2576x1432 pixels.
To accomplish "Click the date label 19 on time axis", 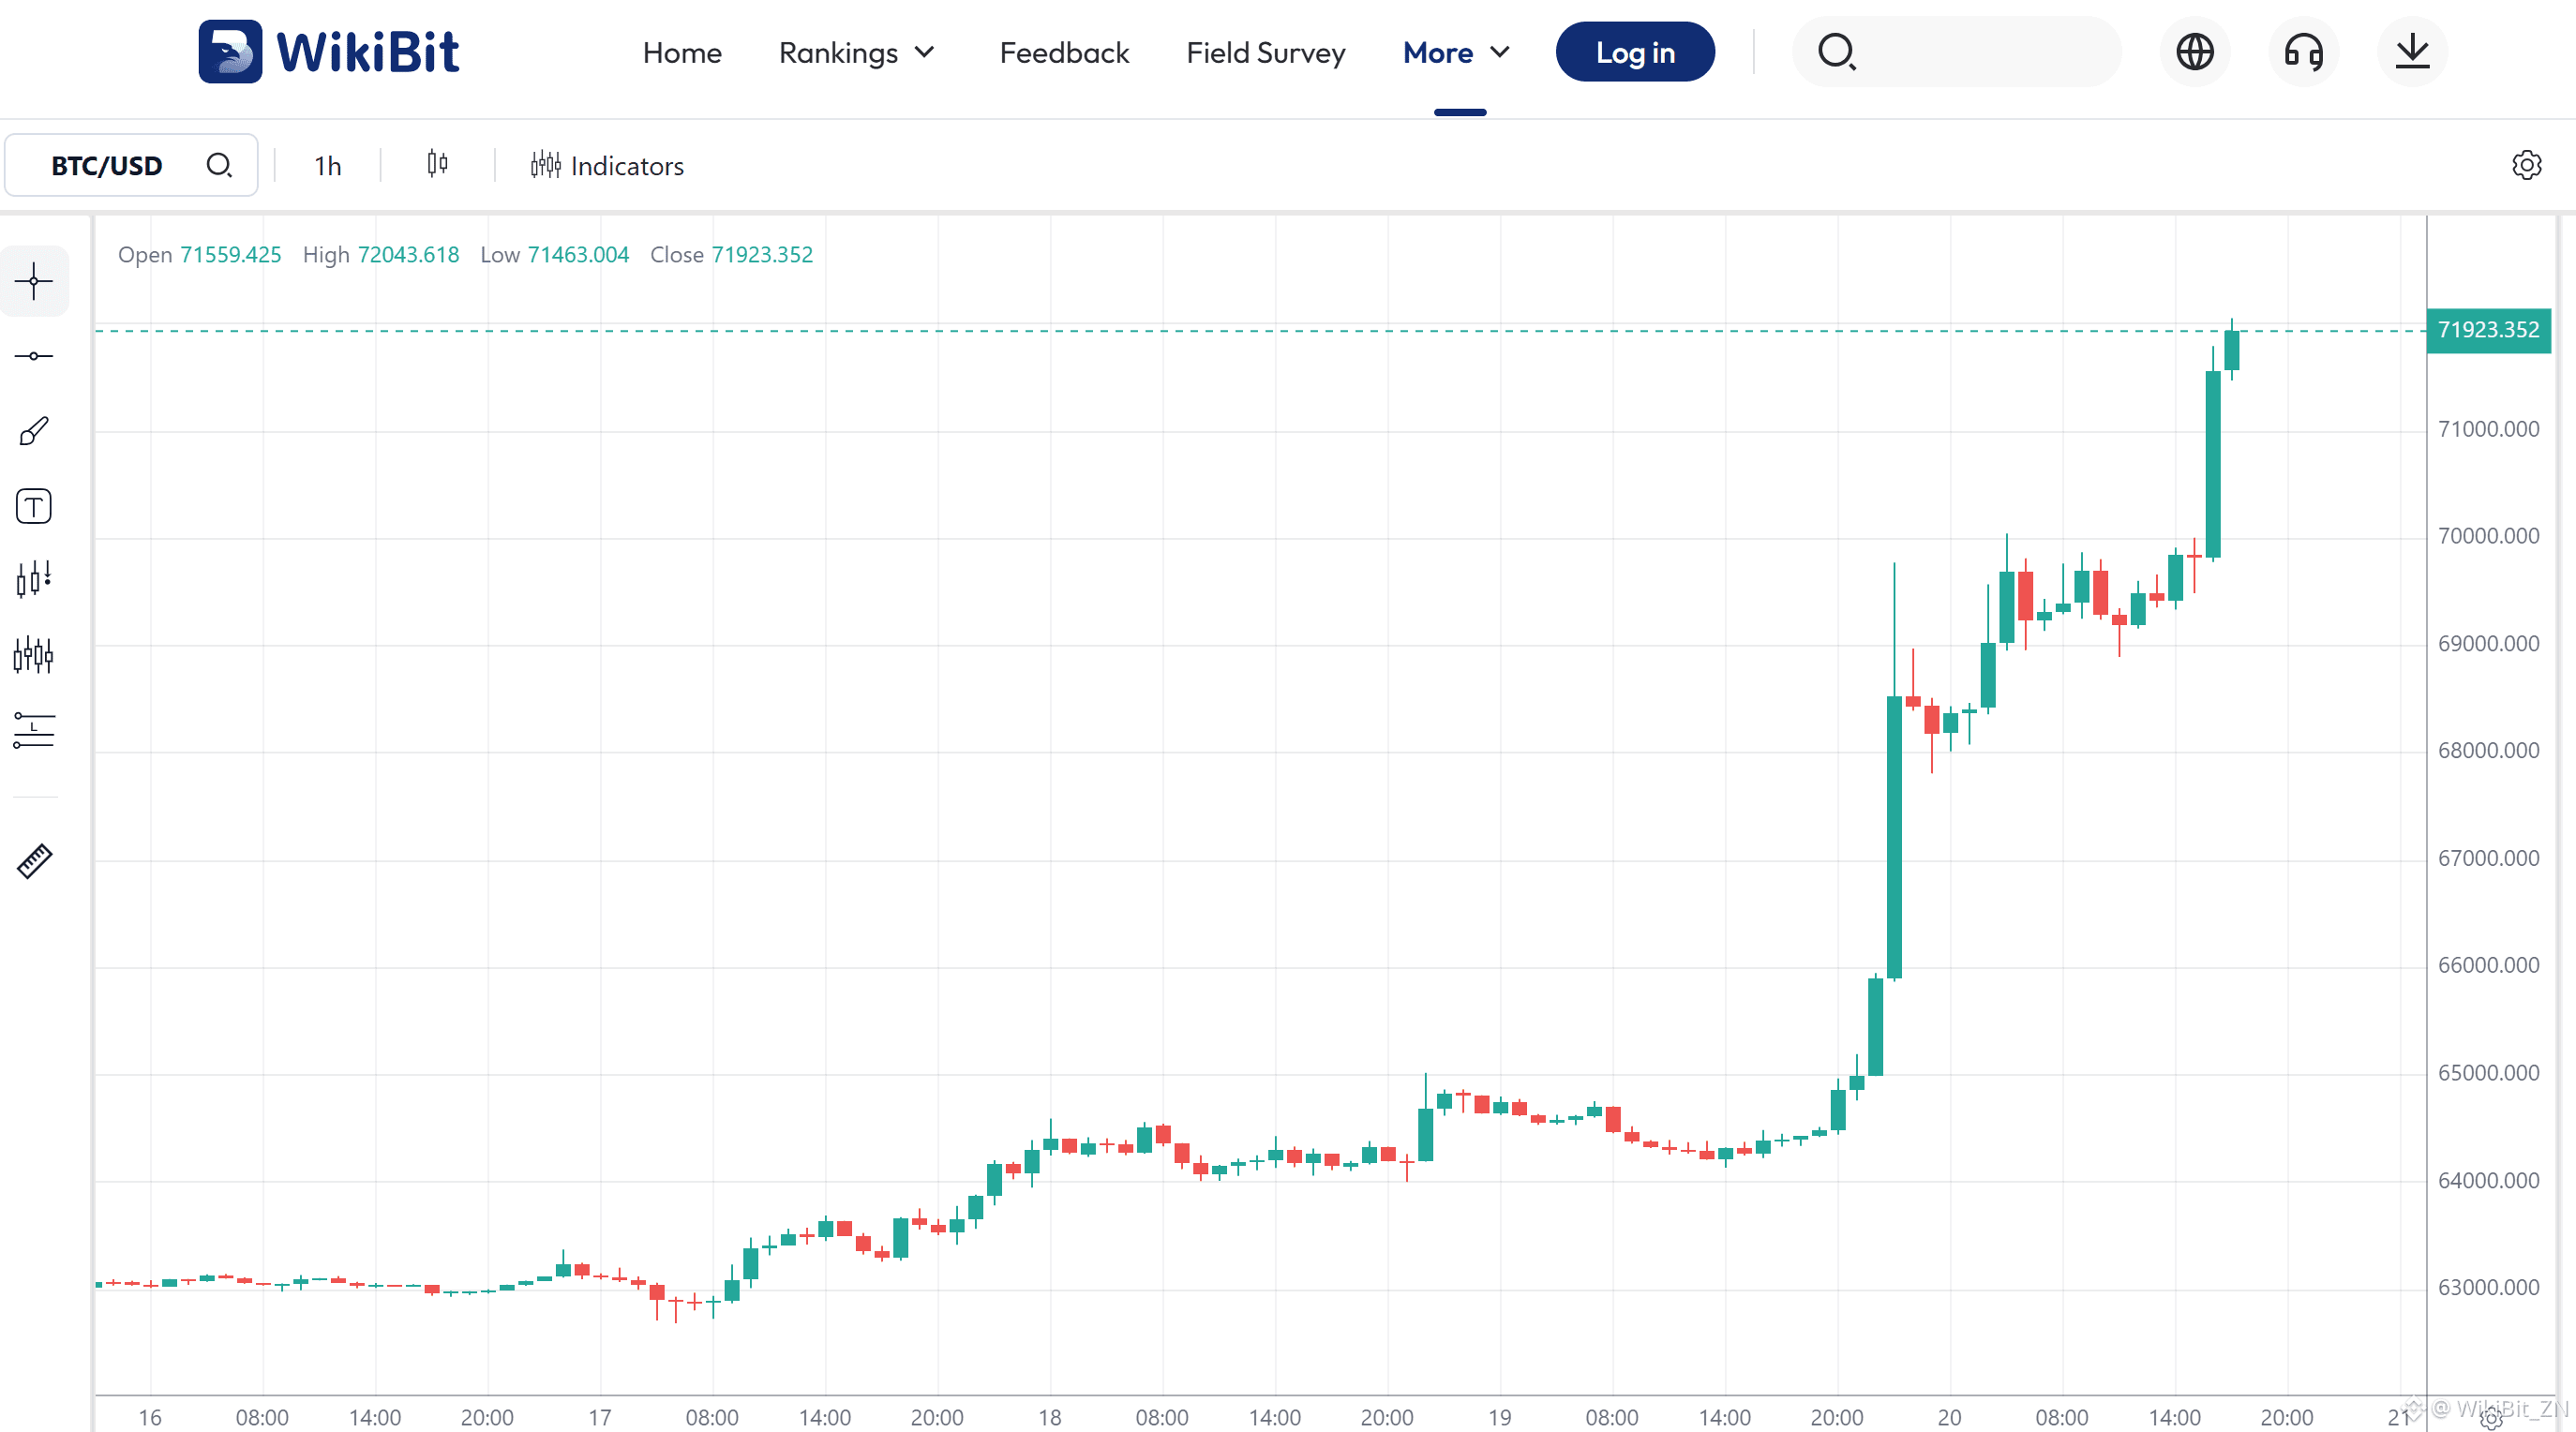I will 1500,1417.
